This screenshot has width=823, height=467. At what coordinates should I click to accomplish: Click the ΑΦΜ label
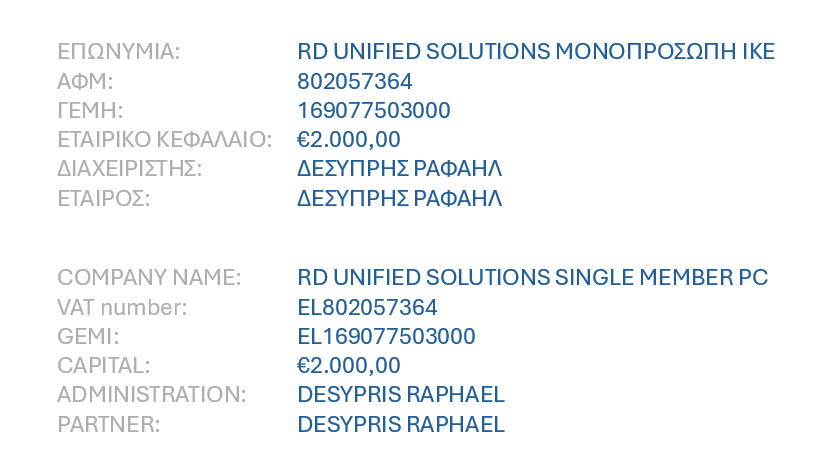[86, 81]
